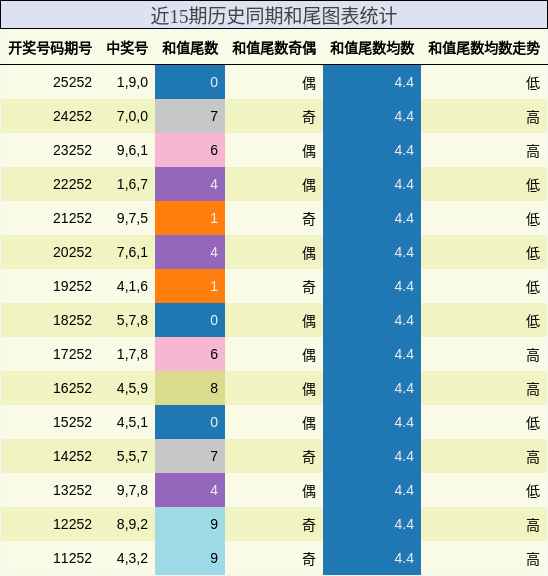The width and height of the screenshot is (548, 576).
Task: Click orange tail cell 1 in row 21252
Action: tap(190, 218)
